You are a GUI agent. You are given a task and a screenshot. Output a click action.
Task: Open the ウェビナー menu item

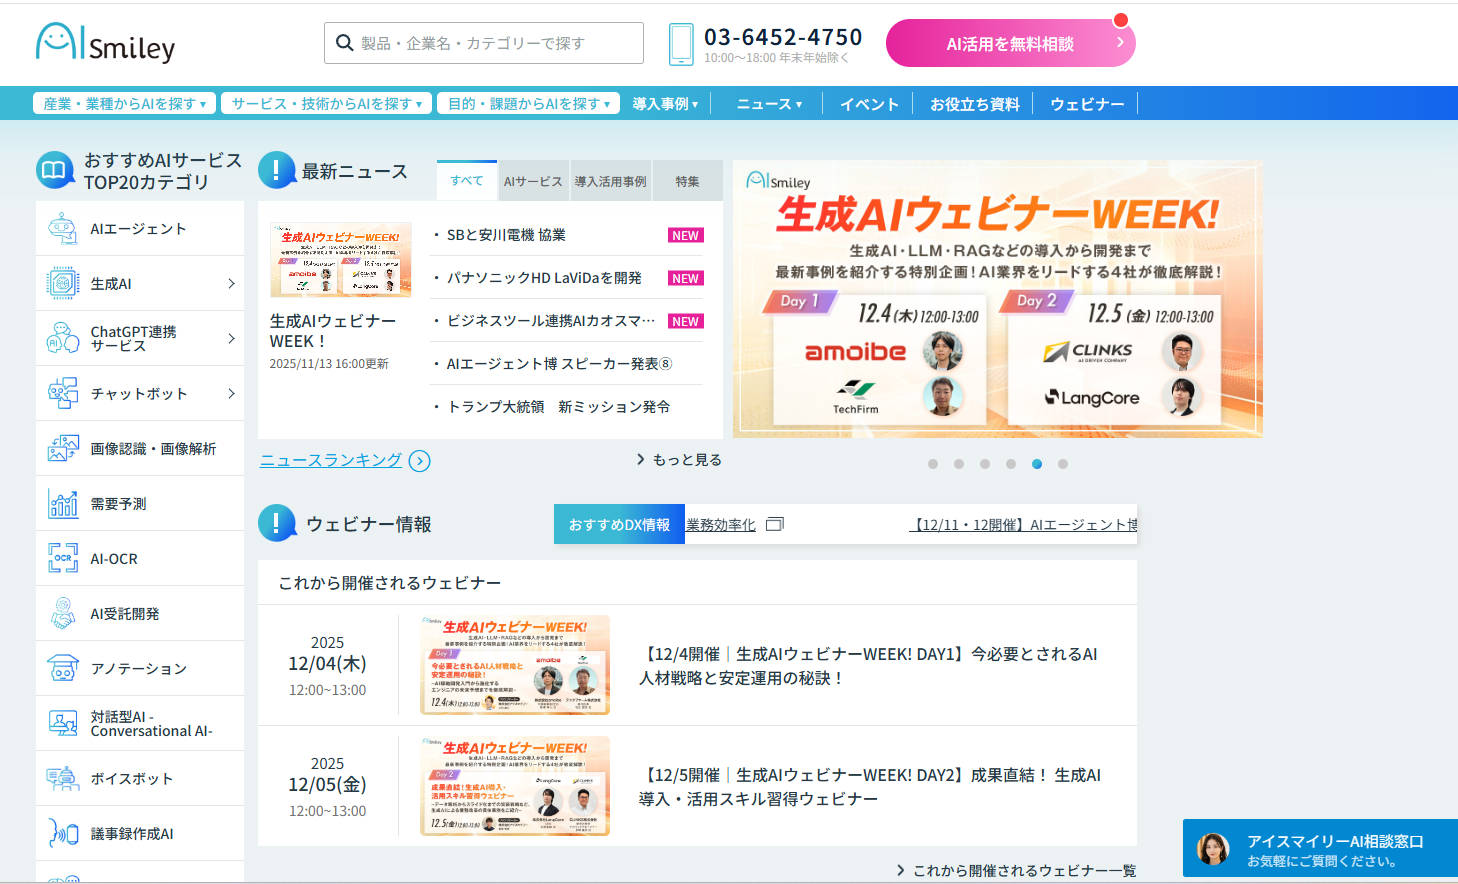[1087, 104]
